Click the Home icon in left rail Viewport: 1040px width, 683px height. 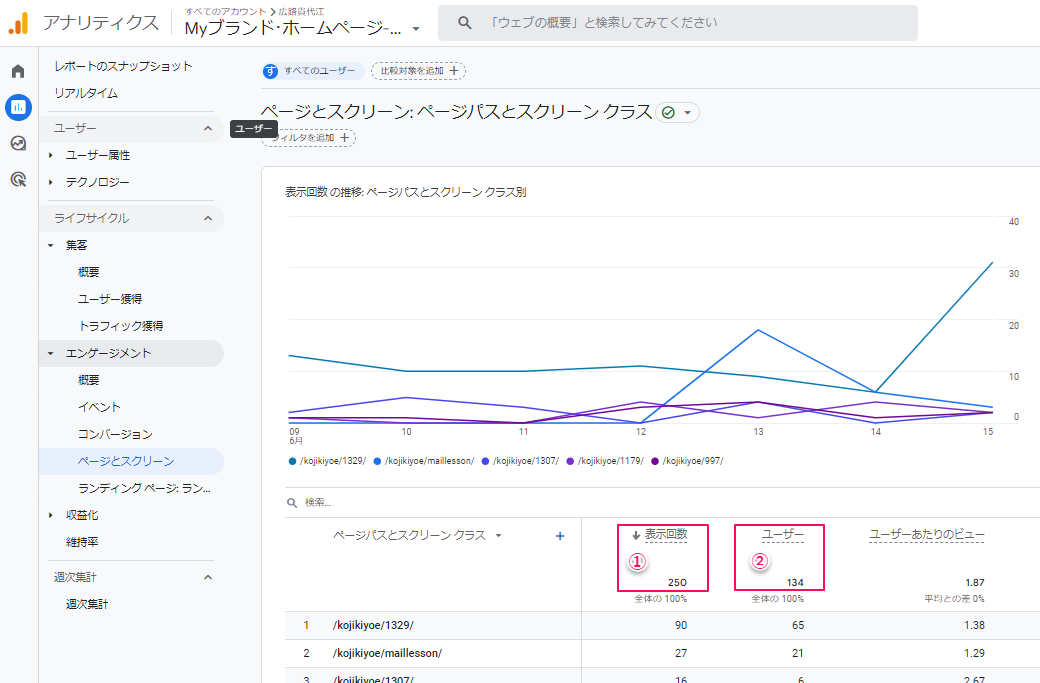[18, 71]
